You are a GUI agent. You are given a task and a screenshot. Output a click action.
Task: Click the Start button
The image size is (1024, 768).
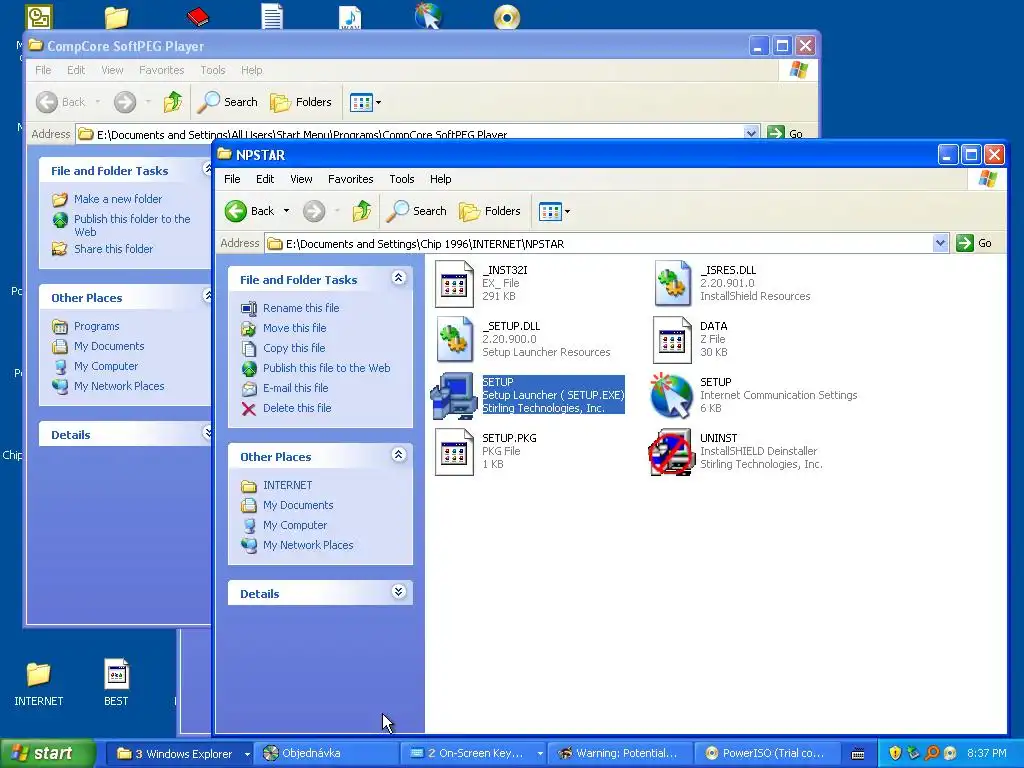coord(48,754)
